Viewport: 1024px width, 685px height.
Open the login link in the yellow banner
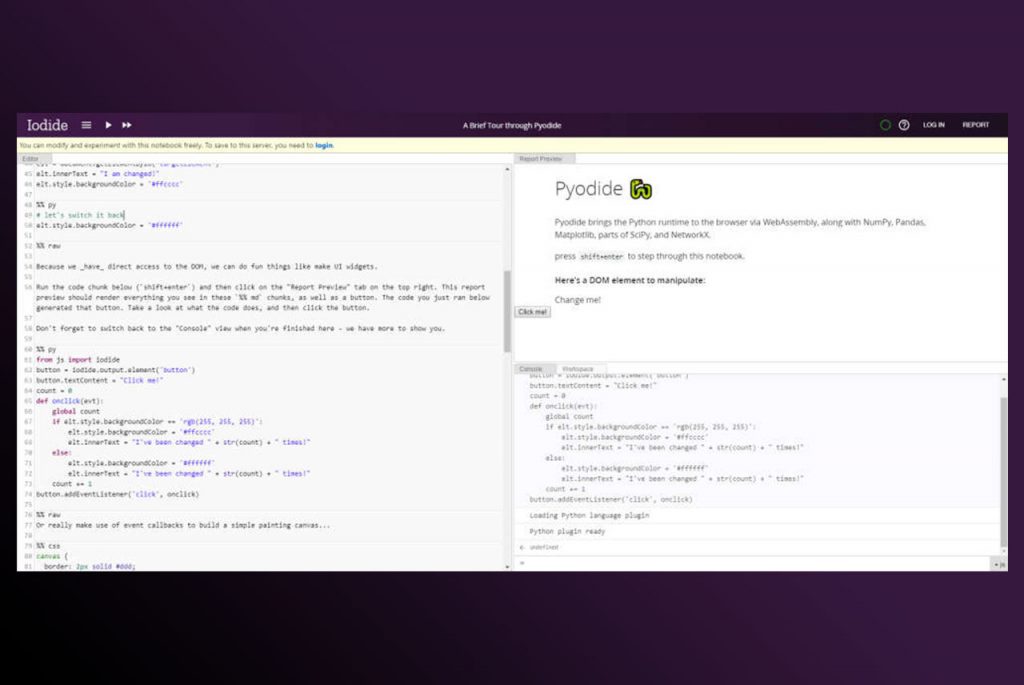click(x=324, y=144)
